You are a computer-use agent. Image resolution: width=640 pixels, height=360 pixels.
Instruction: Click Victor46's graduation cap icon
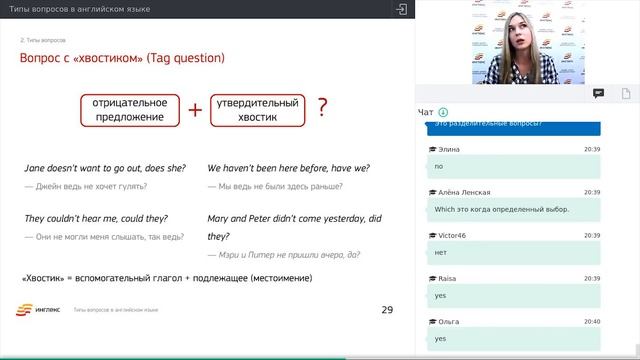[432, 236]
